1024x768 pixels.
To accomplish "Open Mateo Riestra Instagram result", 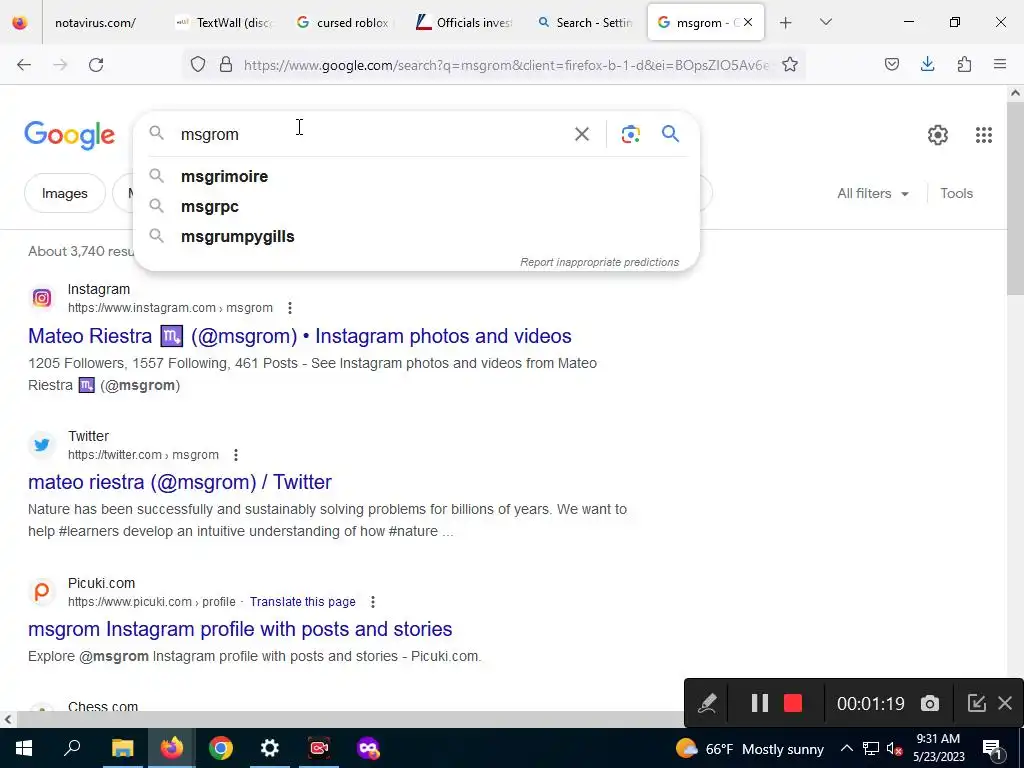I will click(300, 336).
